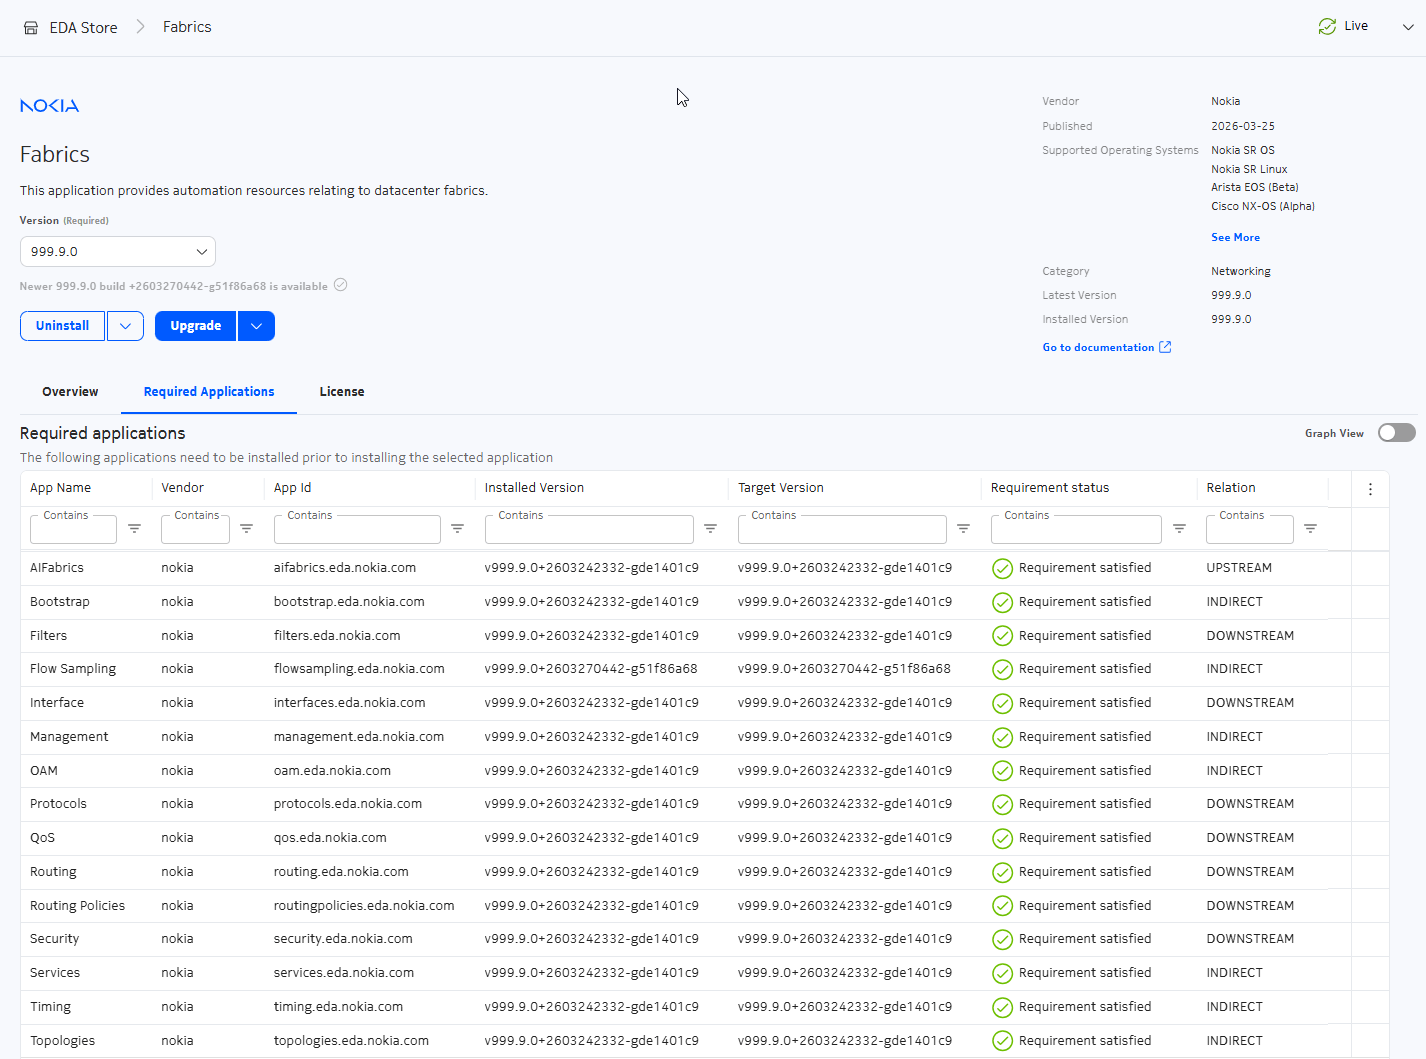
Task: Click the Relation filter input
Action: coord(1250,529)
